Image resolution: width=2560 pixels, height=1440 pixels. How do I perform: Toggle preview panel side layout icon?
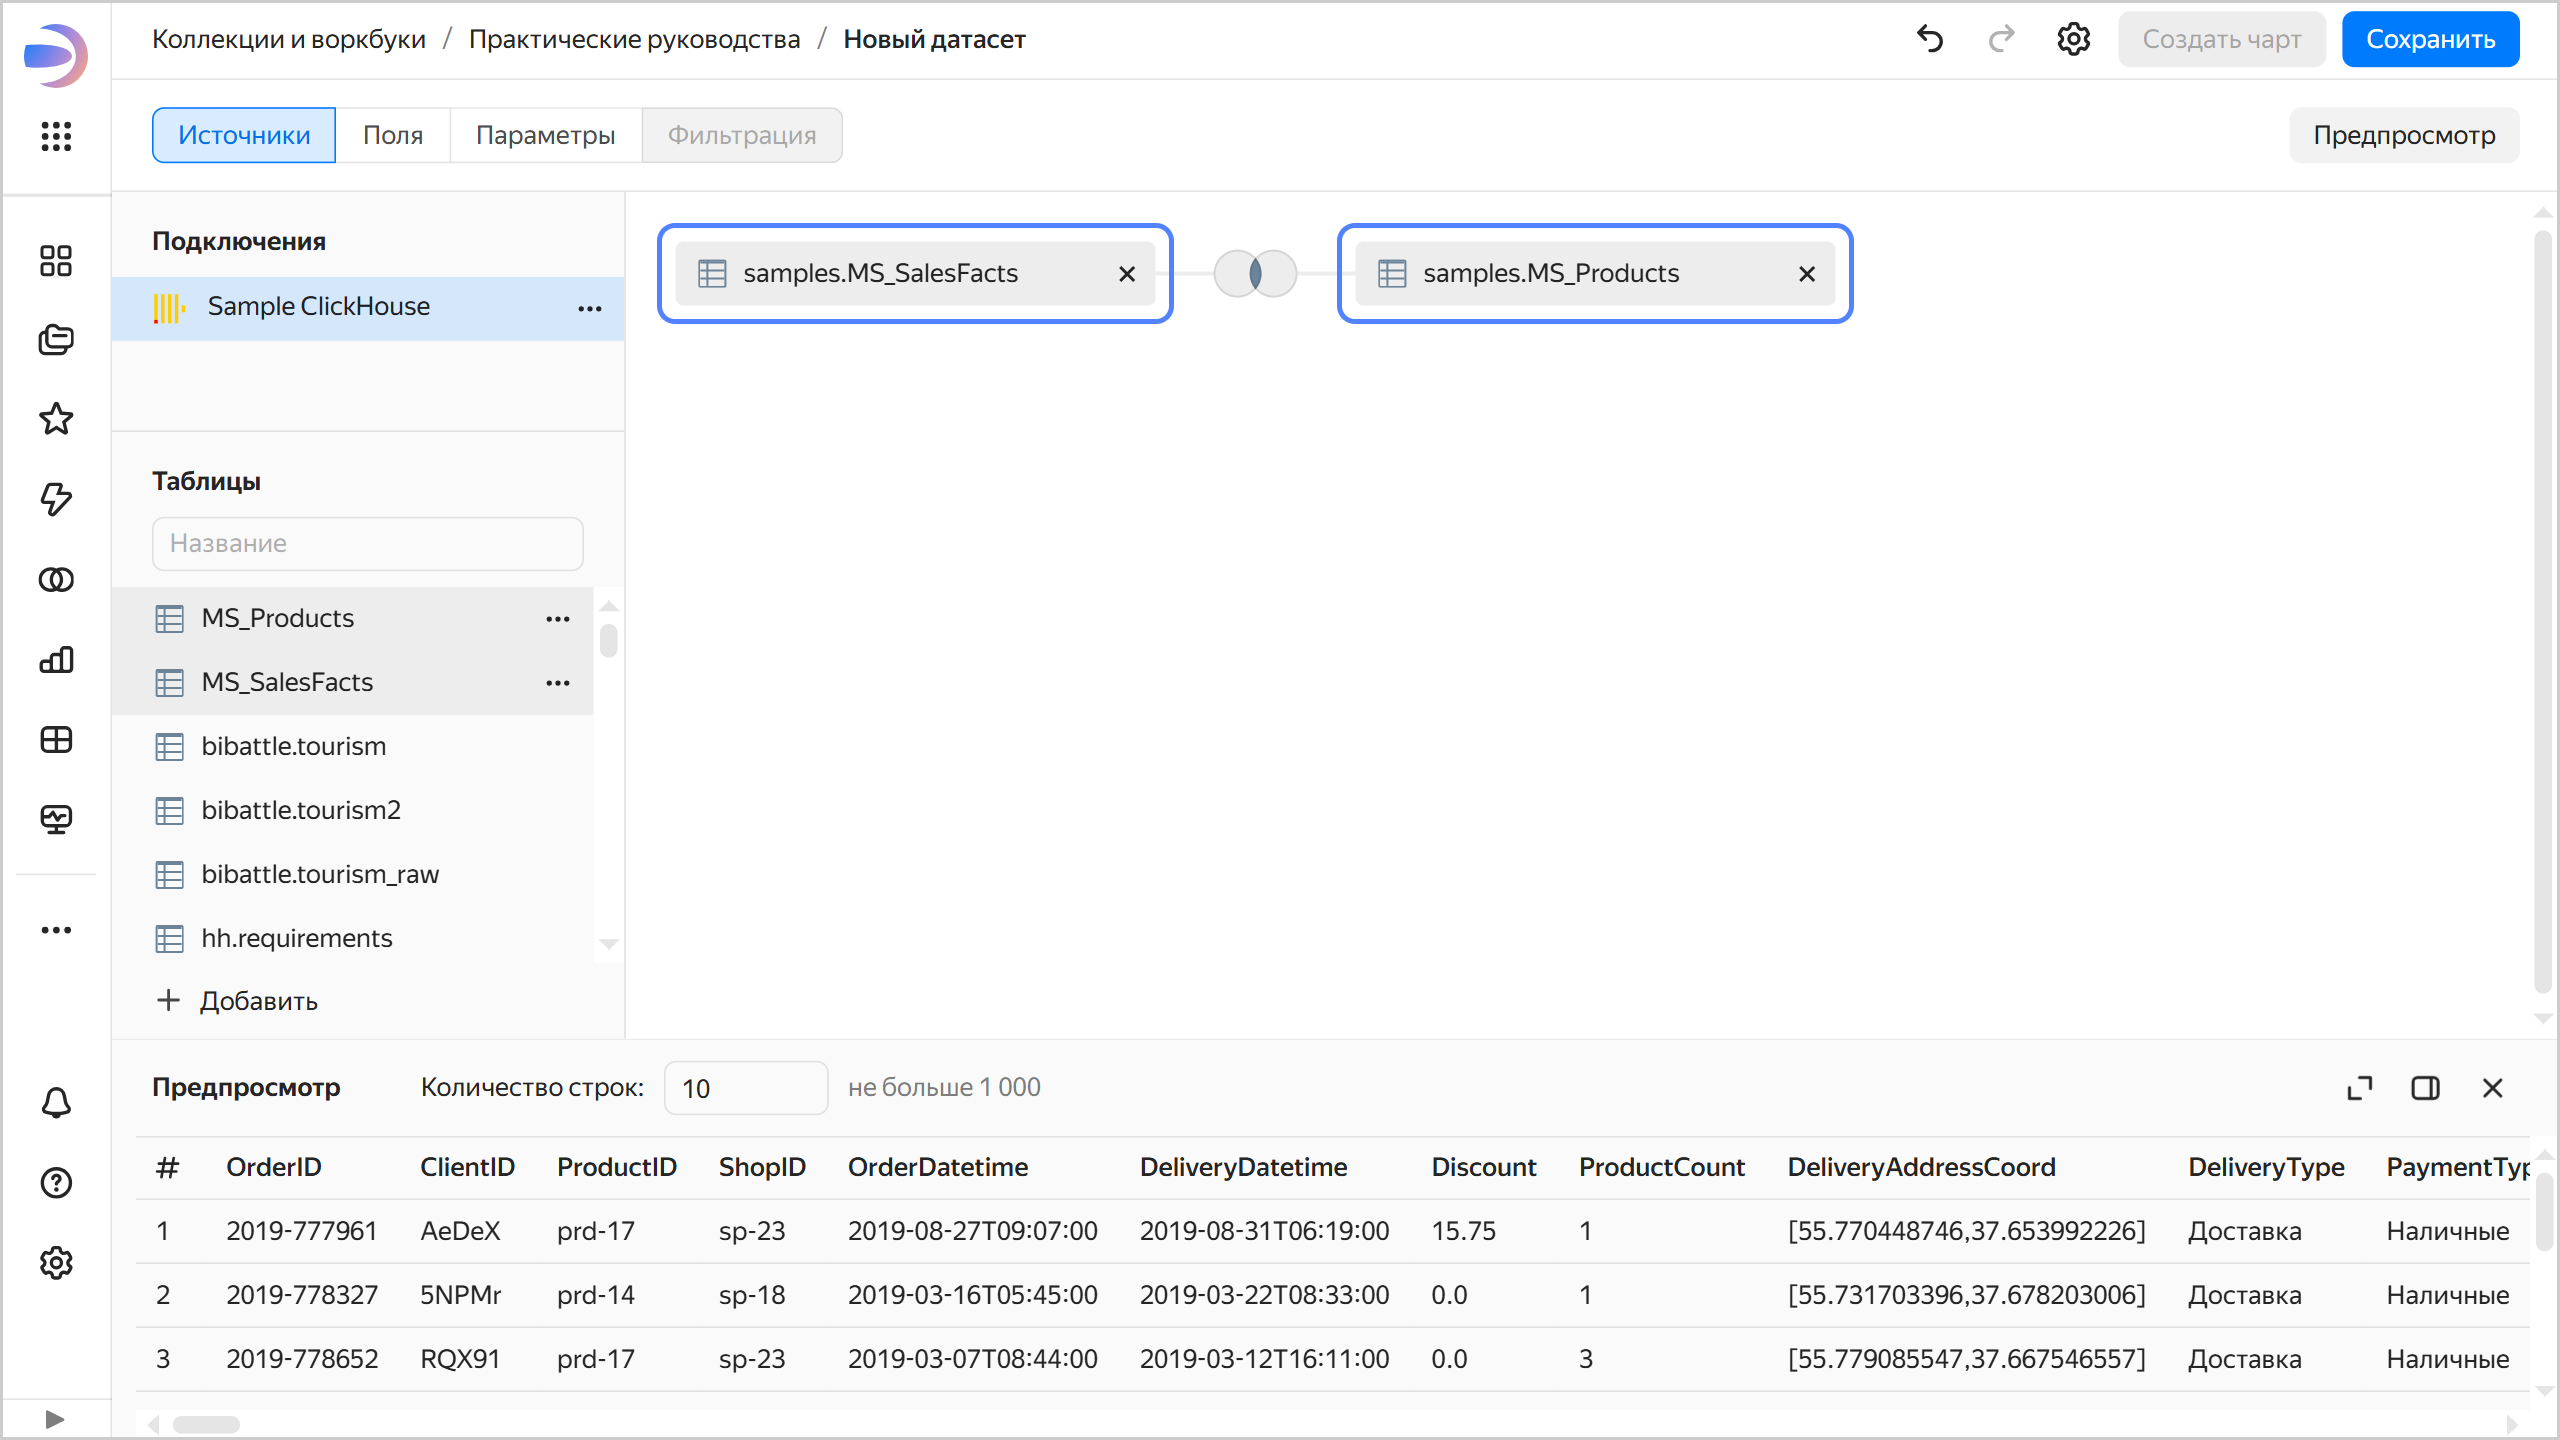[x=2425, y=1088]
